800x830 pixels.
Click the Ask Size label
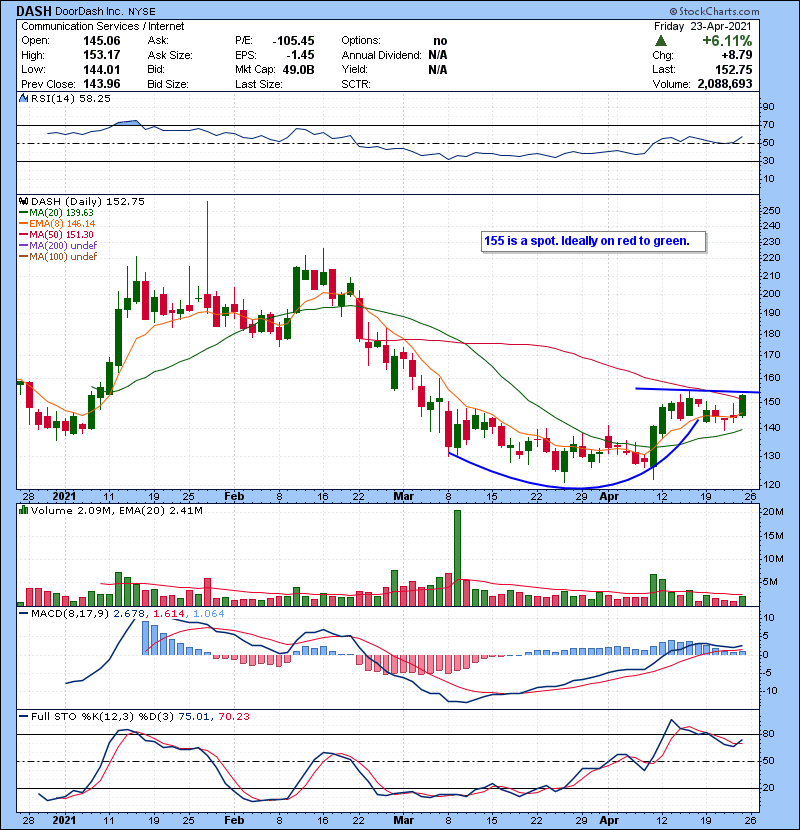tap(170, 55)
